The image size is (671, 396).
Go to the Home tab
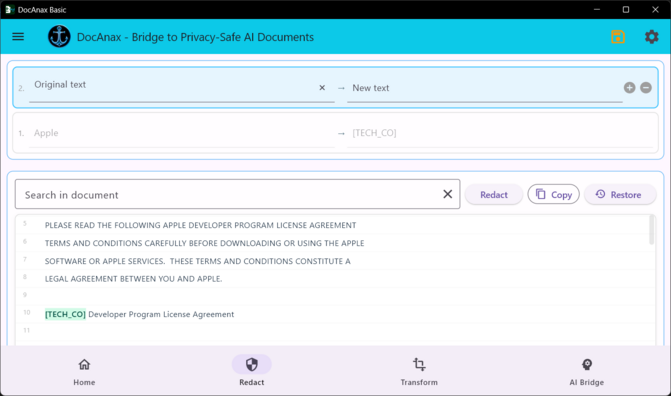click(84, 372)
